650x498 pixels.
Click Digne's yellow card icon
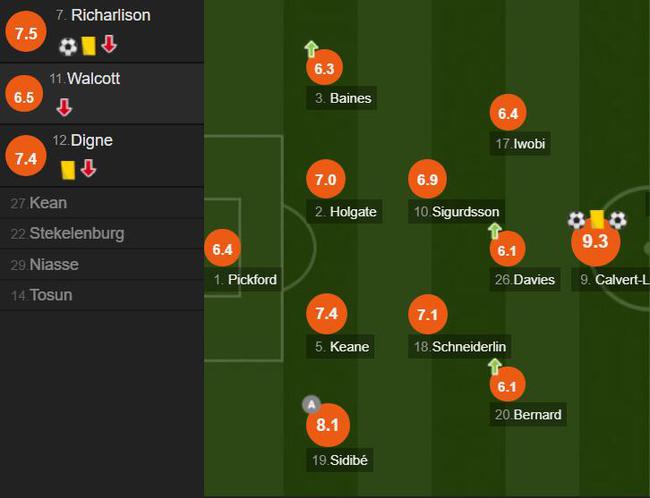pos(68,170)
